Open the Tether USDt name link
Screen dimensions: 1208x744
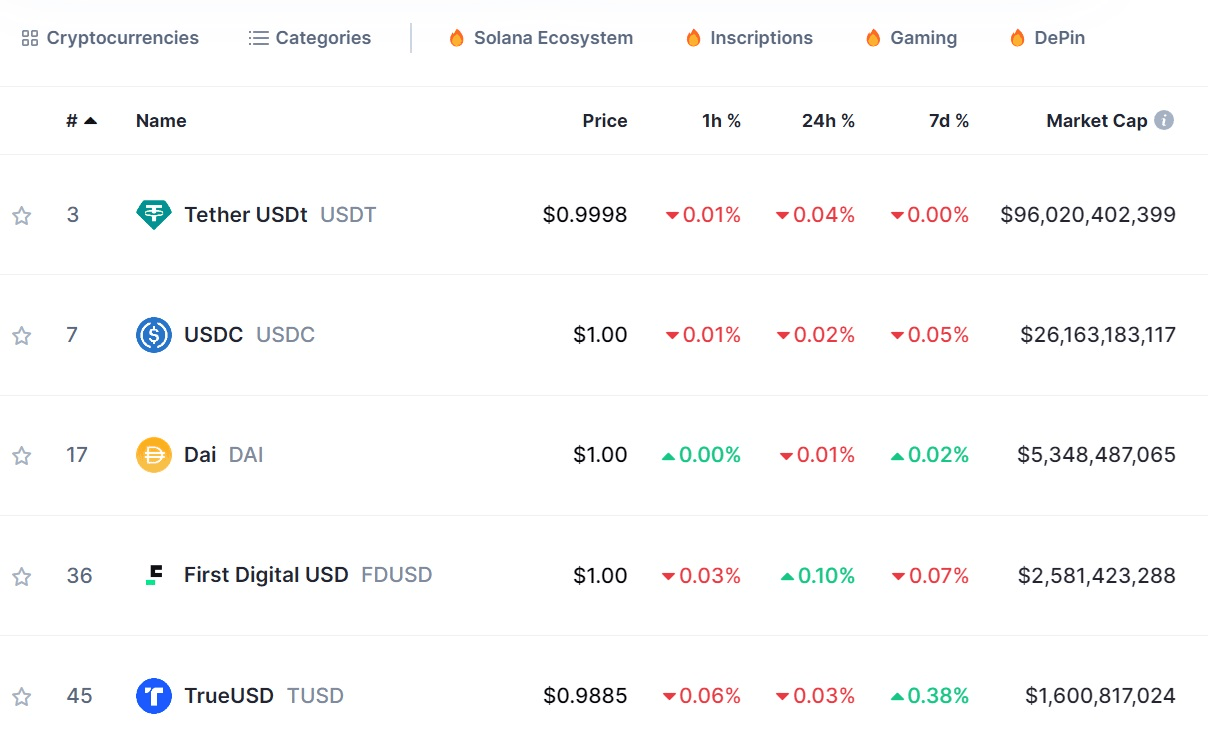[245, 214]
